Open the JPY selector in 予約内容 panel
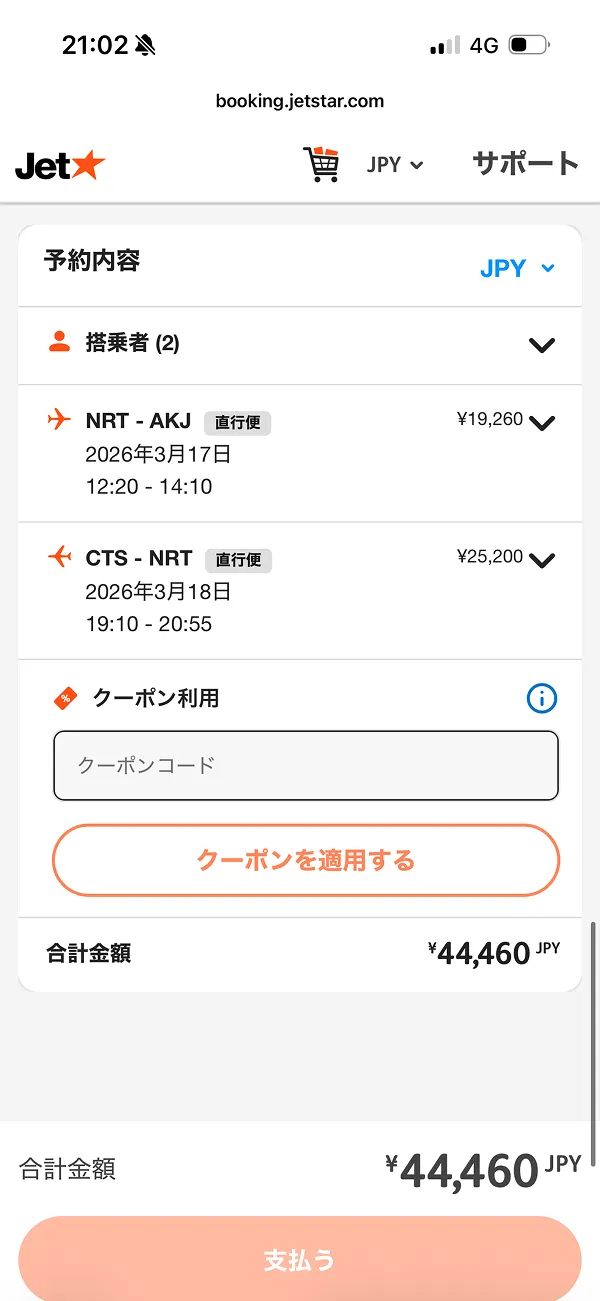This screenshot has width=600, height=1301. tap(518, 267)
